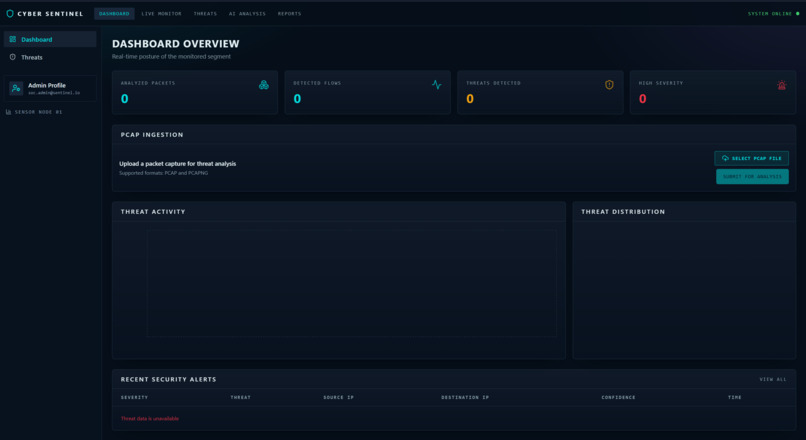Screen dimensions: 806x440
Task: Select Threats in the sidebar
Action: click(50, 57)
